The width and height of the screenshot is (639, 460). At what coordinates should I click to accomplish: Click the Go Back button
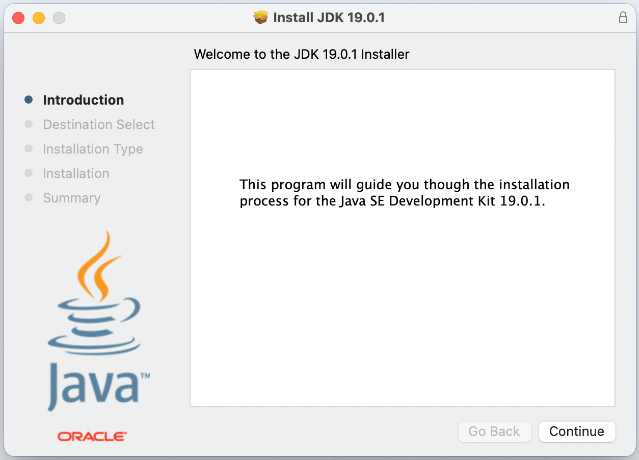coord(494,431)
